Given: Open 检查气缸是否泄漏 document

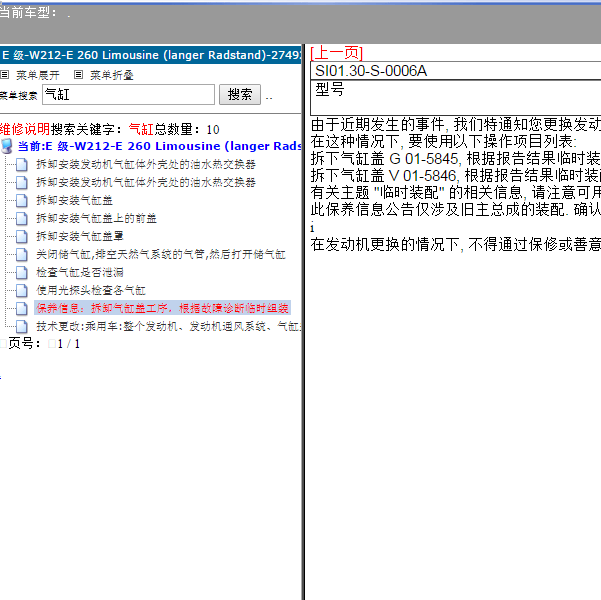Looking at the screenshot, I should [x=80, y=272].
